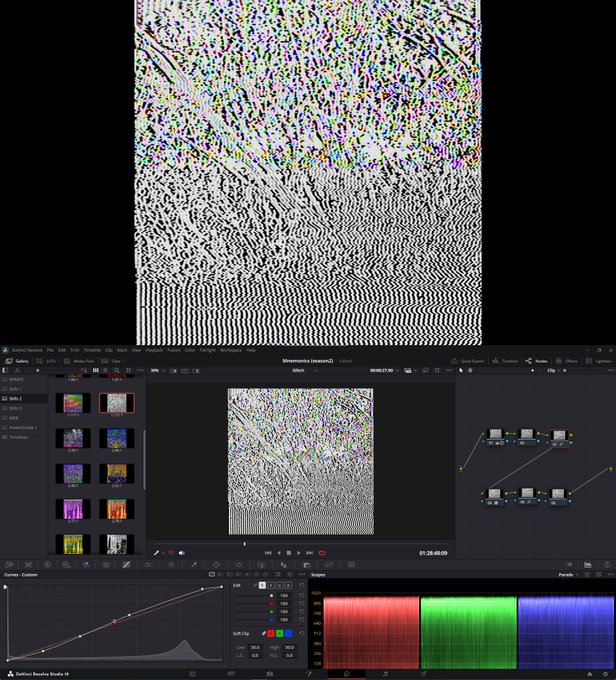Screen dimensions: 616x680
Task: Toggle the Nodes panel
Action: coord(537,361)
